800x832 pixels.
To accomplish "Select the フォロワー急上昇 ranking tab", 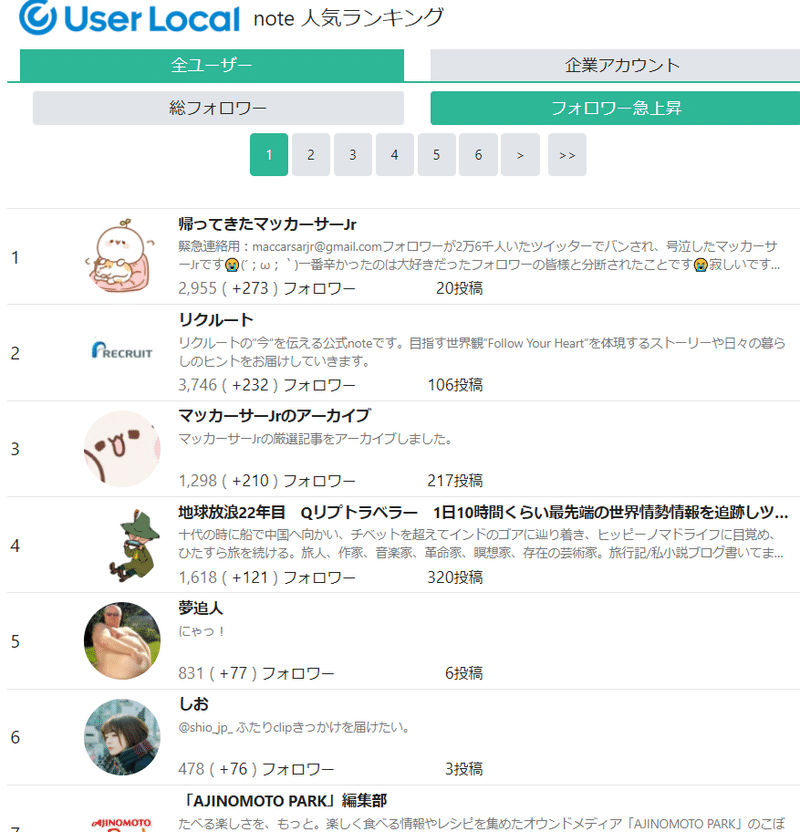I will [x=615, y=108].
